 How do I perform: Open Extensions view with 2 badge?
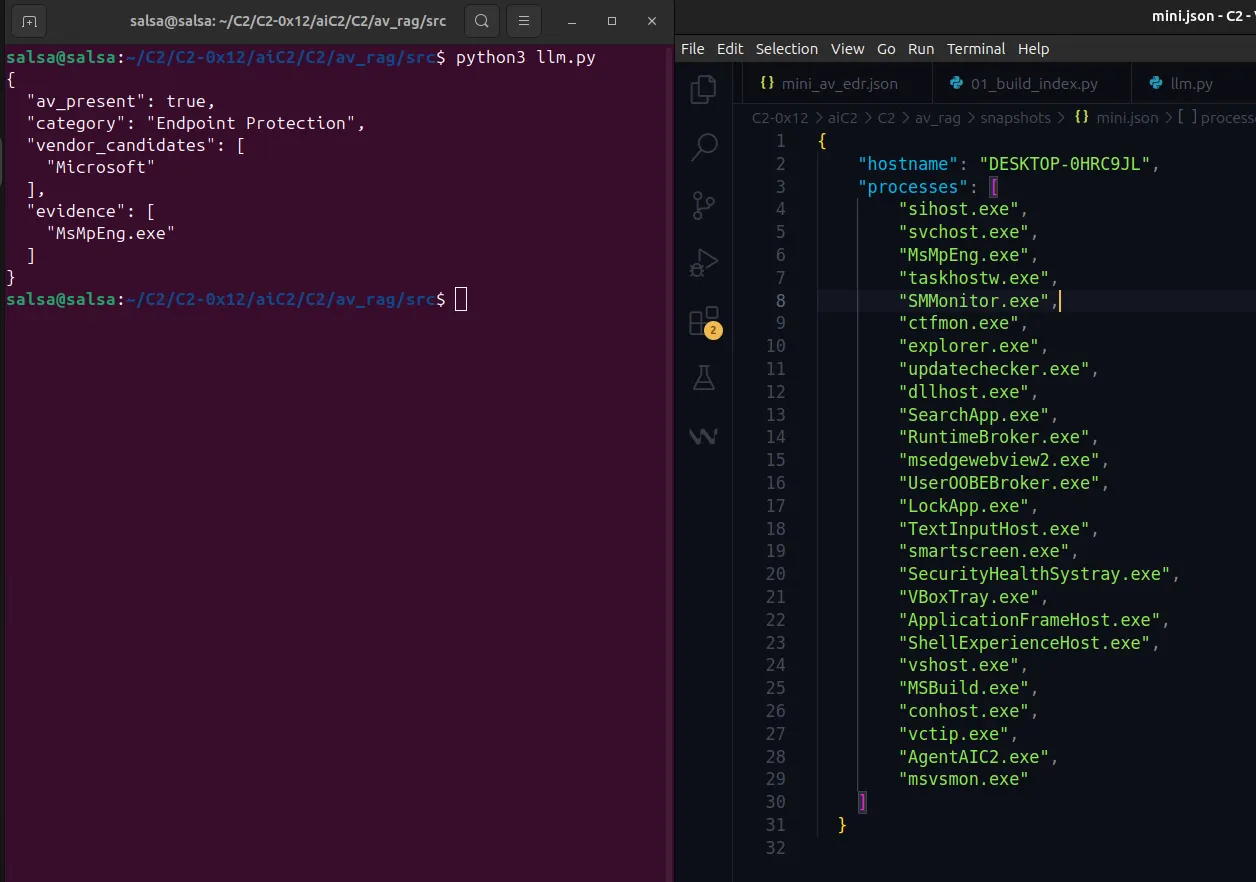[x=704, y=321]
